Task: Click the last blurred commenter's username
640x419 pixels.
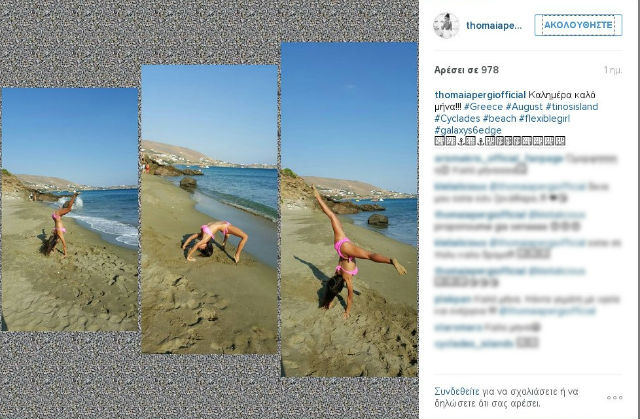Action: (473, 344)
